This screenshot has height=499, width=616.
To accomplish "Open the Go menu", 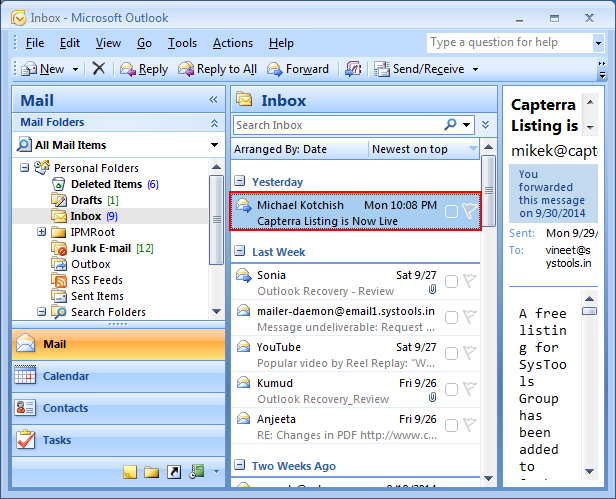I will coord(144,43).
